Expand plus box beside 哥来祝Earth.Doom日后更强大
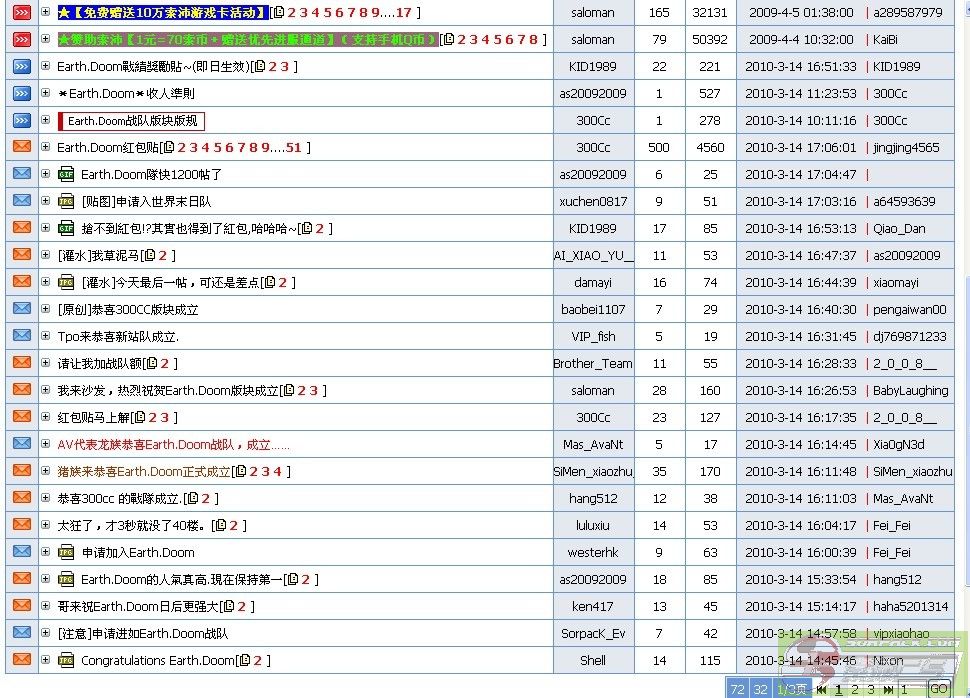 coord(45,607)
